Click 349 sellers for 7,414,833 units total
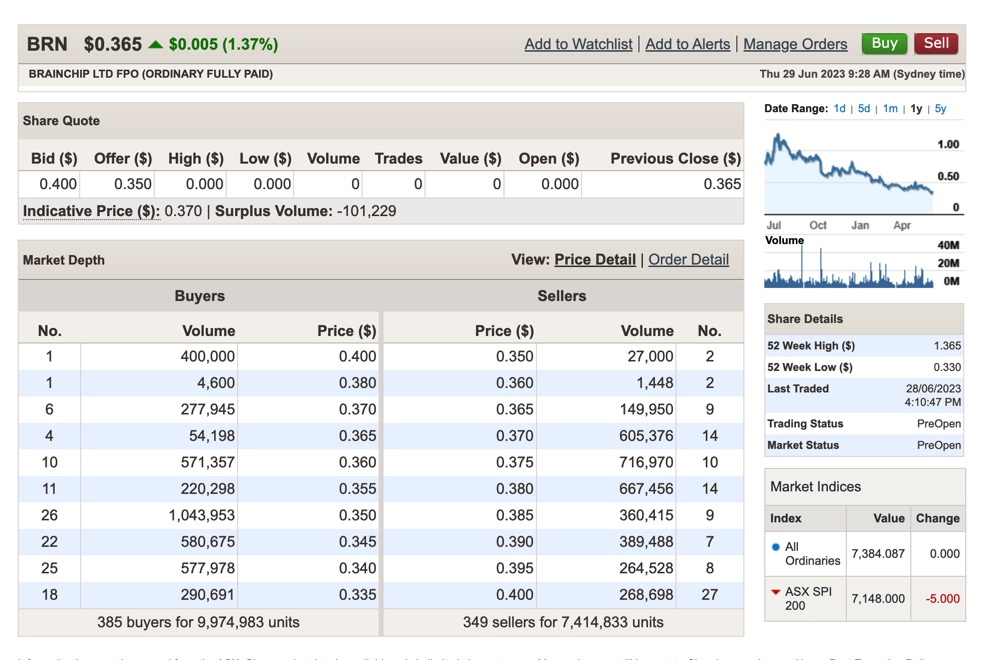Screen dimensions: 986x660 (x=563, y=622)
